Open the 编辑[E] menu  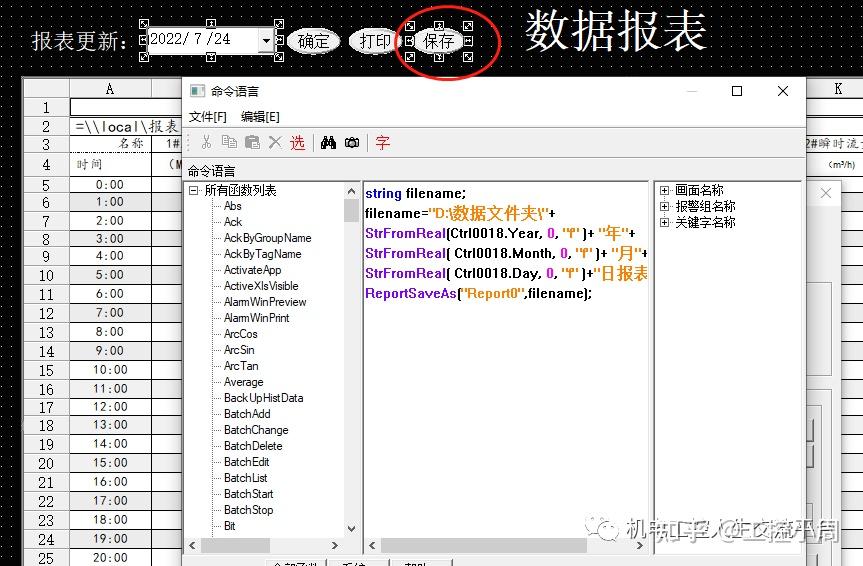(260, 117)
